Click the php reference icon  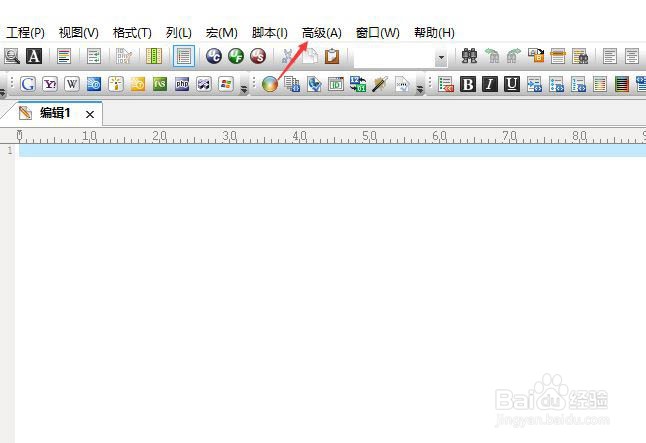tap(182, 84)
